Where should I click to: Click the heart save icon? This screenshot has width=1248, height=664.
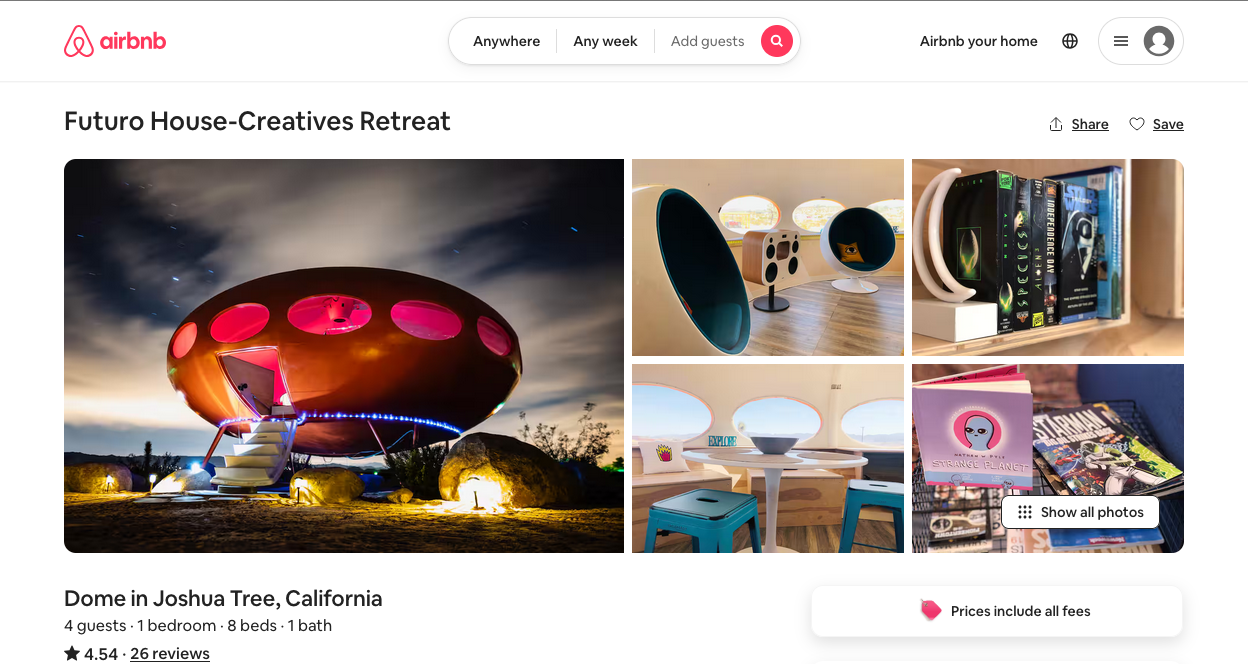click(x=1137, y=124)
